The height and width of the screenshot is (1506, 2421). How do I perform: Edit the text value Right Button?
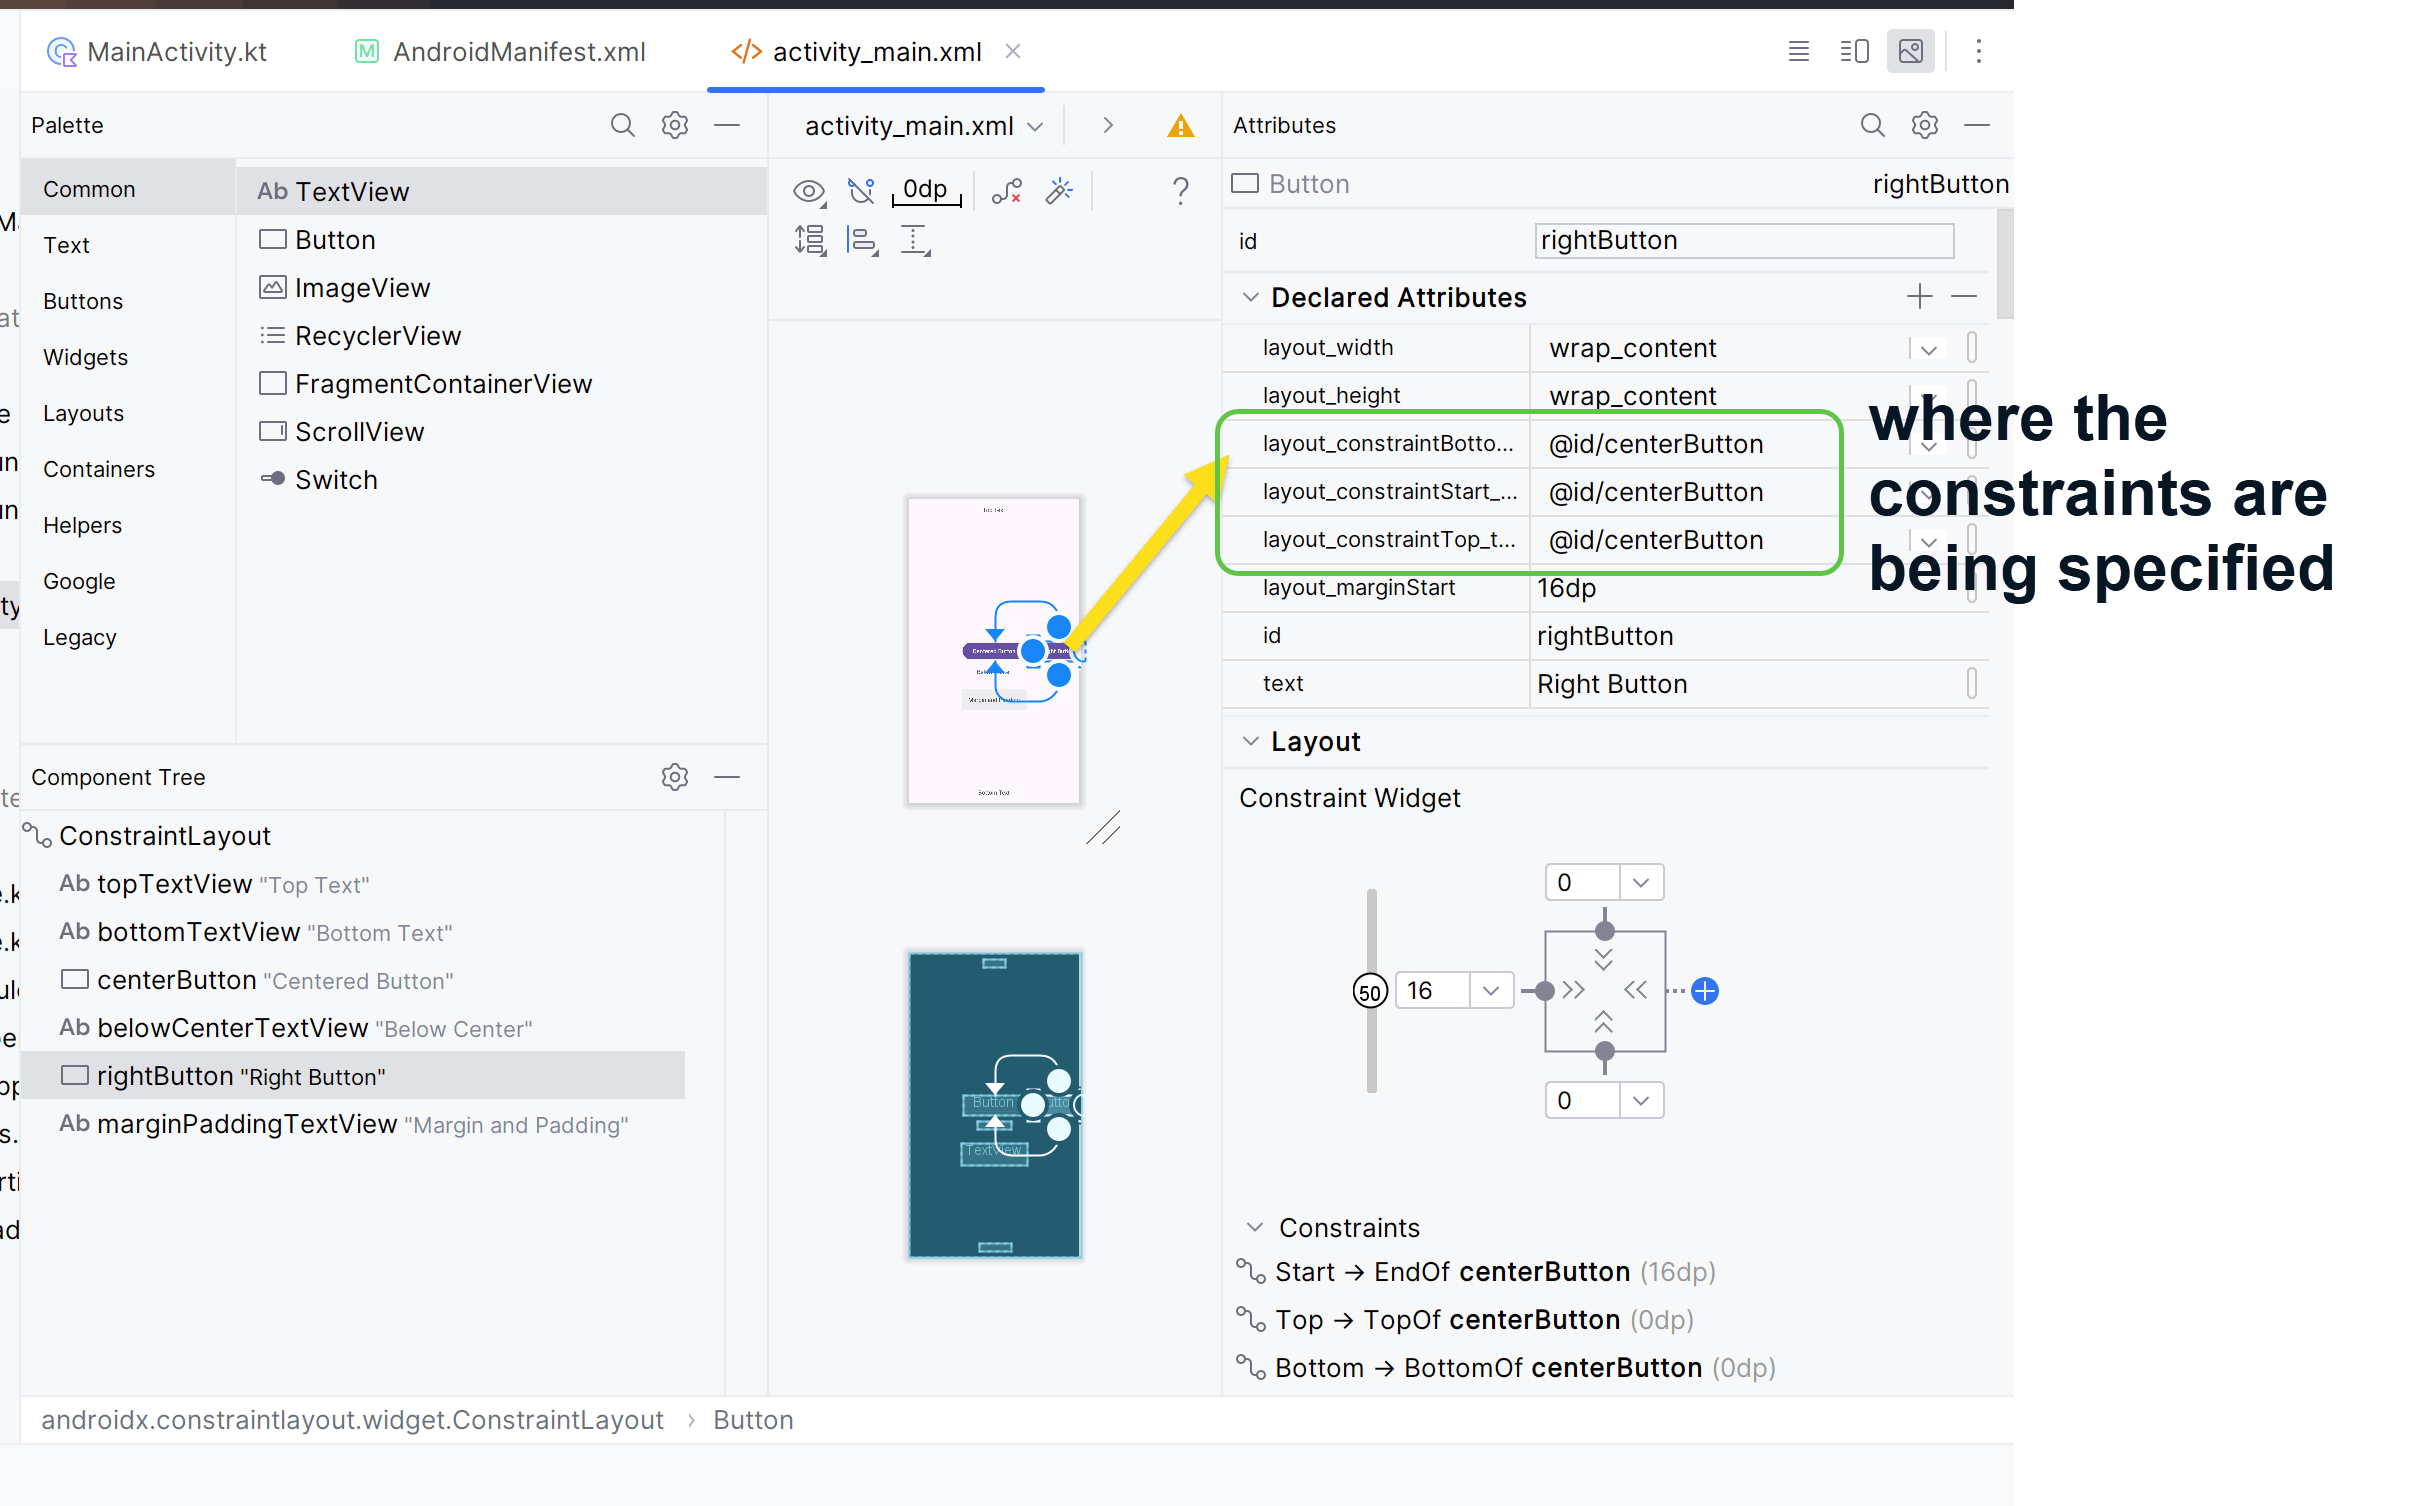[1746, 684]
